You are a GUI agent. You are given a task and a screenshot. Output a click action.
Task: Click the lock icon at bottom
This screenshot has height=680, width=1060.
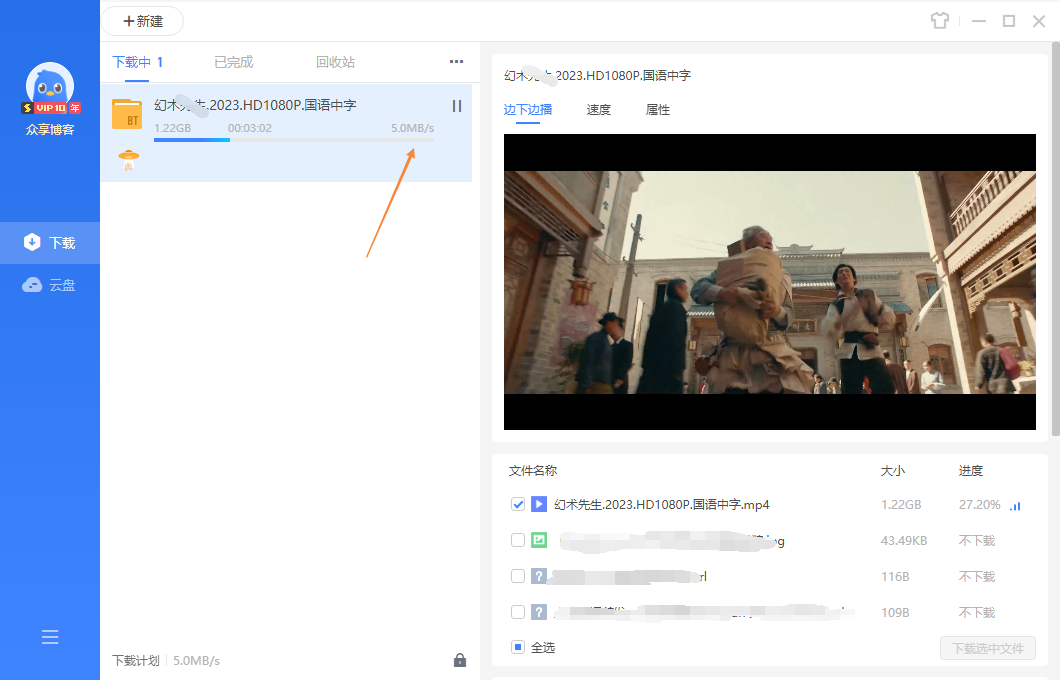[460, 660]
